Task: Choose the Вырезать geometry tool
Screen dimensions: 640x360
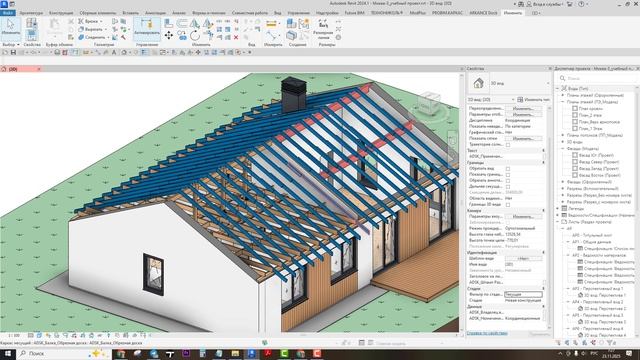Action: click(92, 29)
